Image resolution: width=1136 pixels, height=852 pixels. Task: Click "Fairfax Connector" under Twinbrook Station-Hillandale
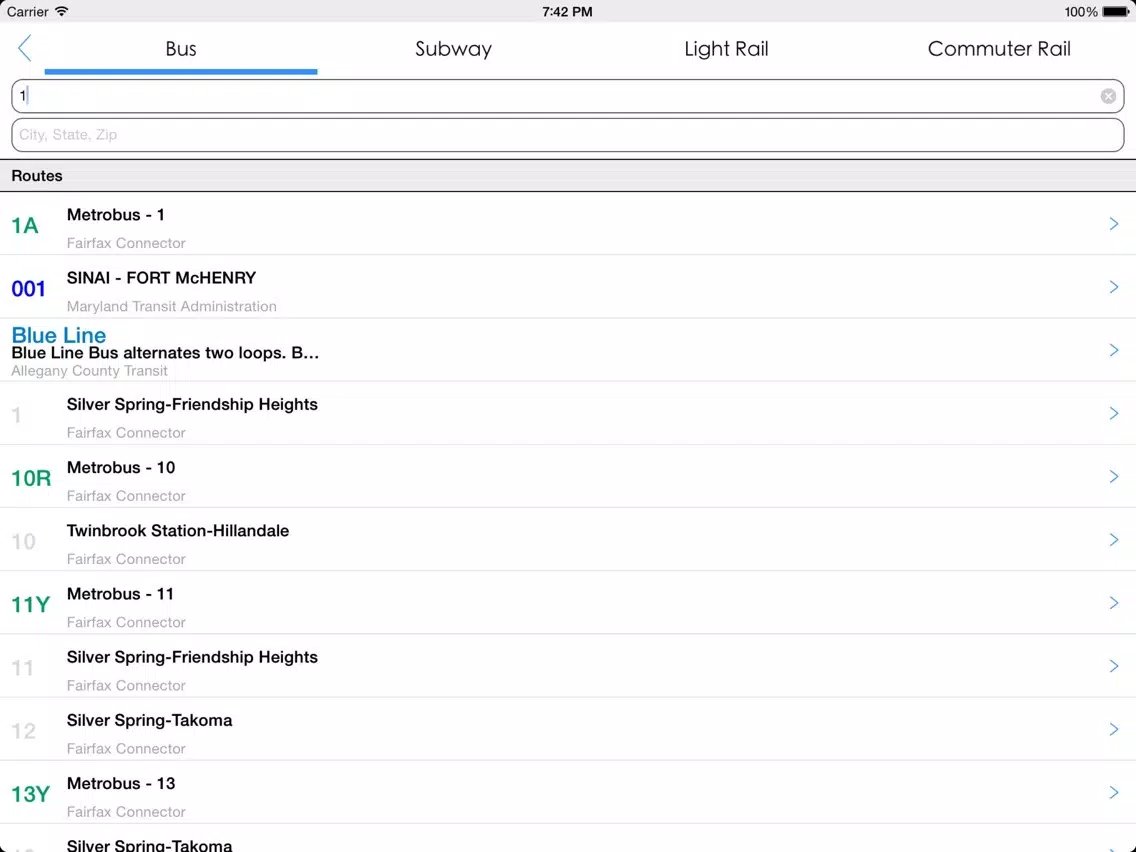coord(126,559)
